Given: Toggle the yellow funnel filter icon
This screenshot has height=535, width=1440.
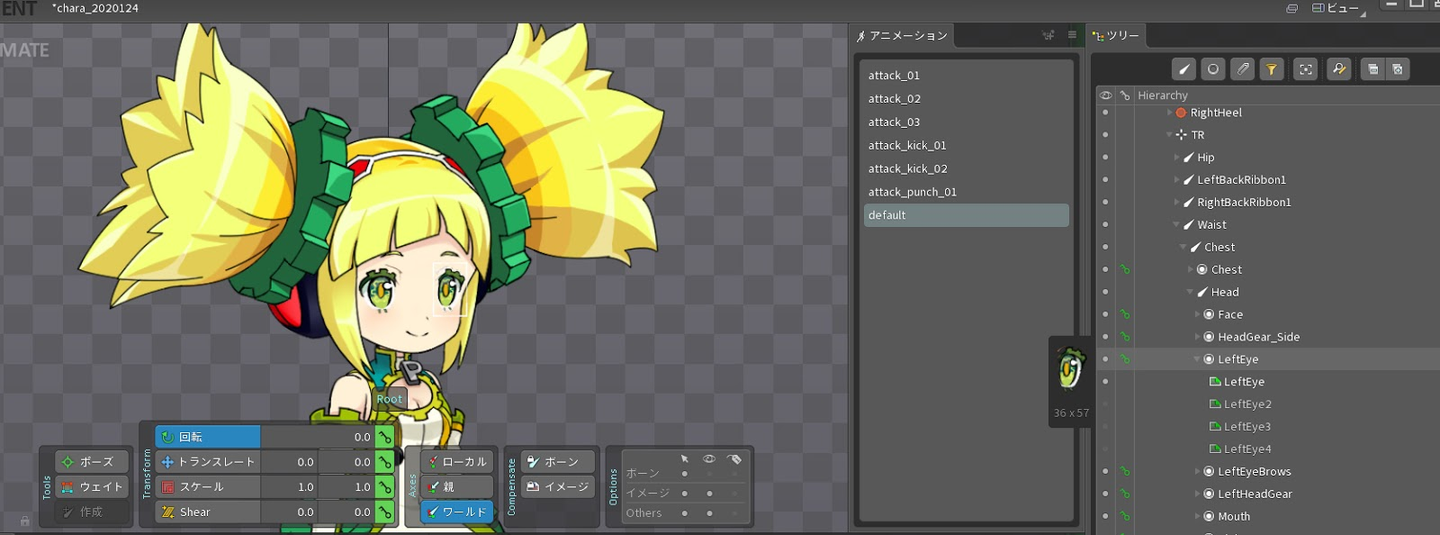Looking at the screenshot, I should 1271,69.
